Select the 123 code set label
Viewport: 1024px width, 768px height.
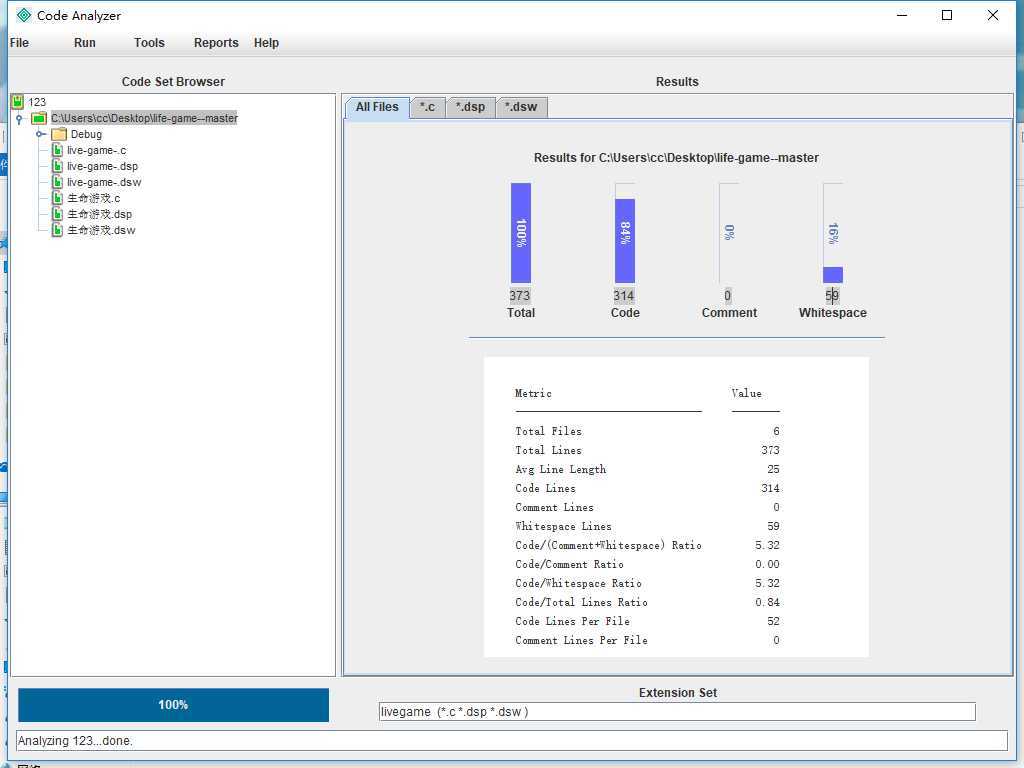tap(37, 102)
